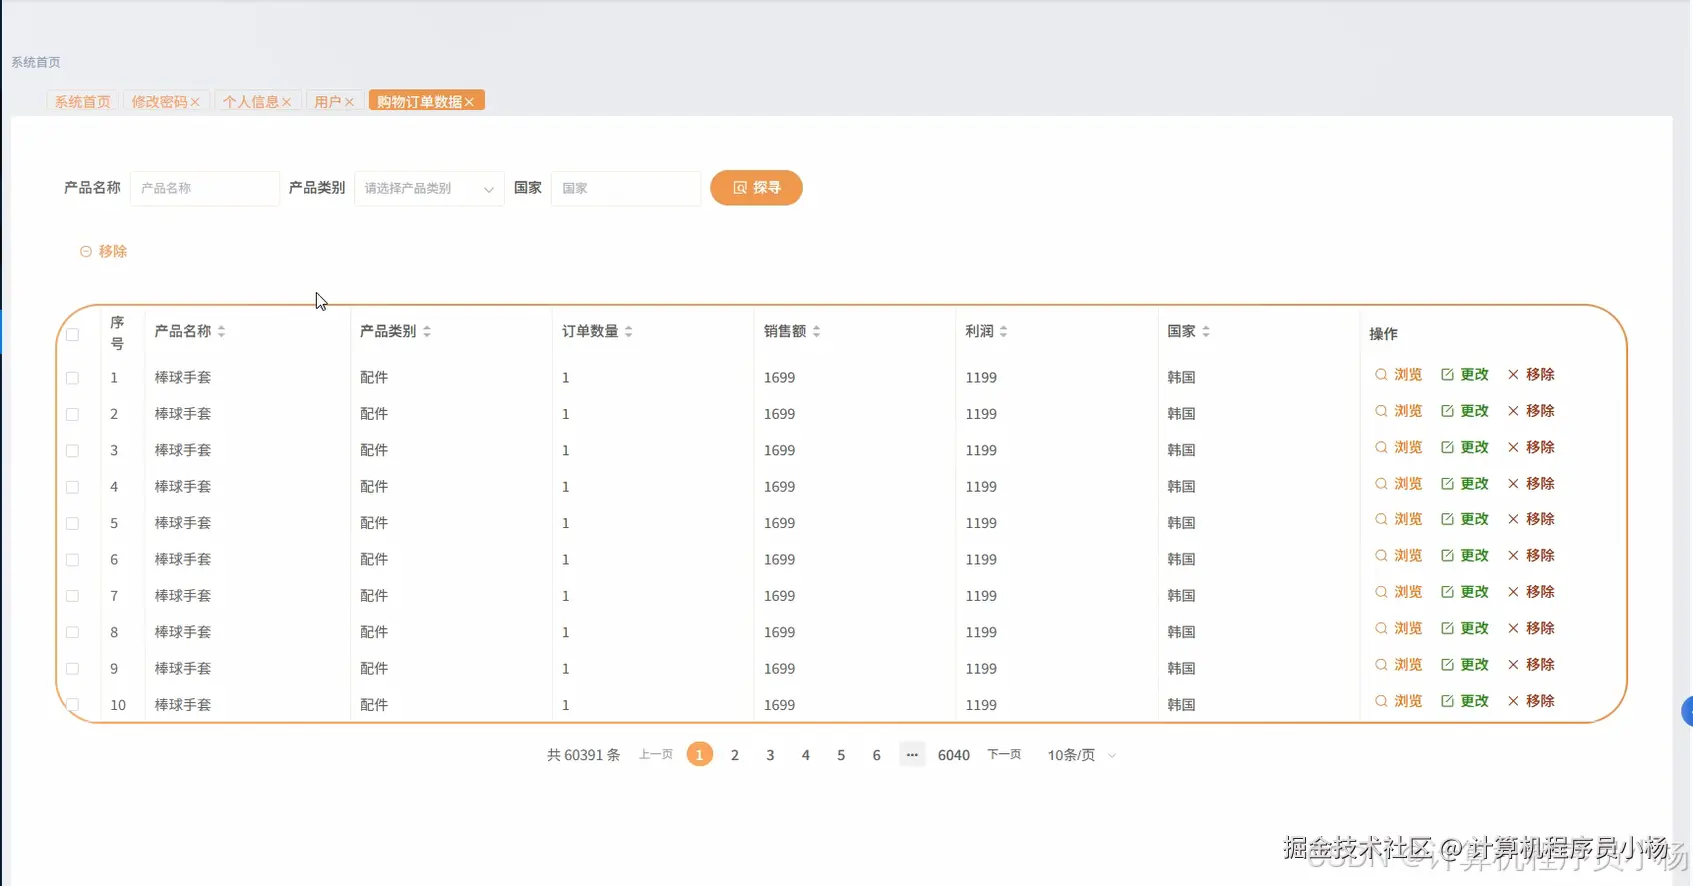
Task: Close the 用户 tab
Action: coord(349,102)
